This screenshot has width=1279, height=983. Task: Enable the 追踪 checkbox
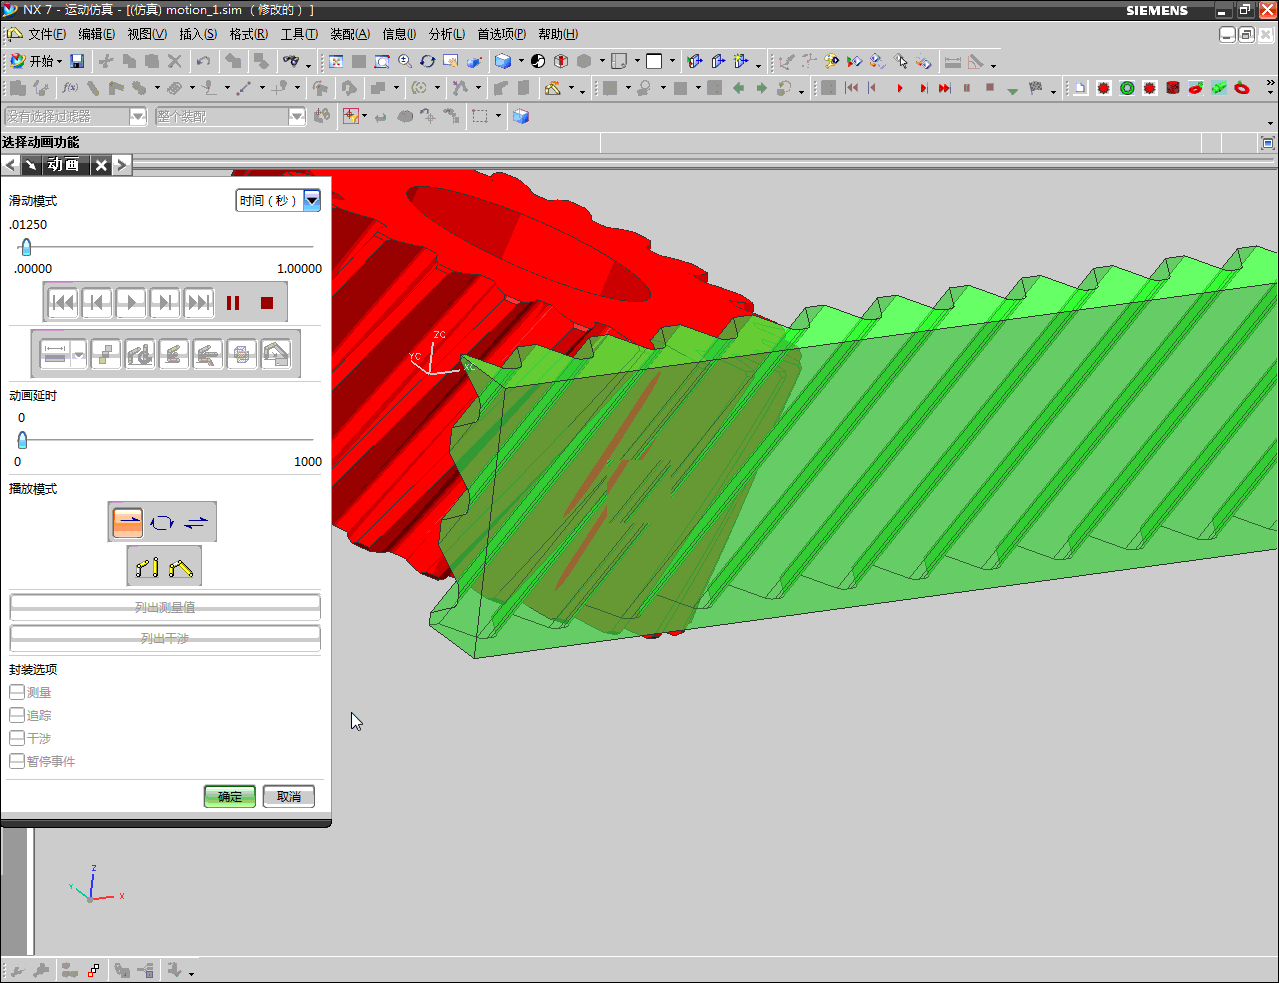tap(17, 715)
